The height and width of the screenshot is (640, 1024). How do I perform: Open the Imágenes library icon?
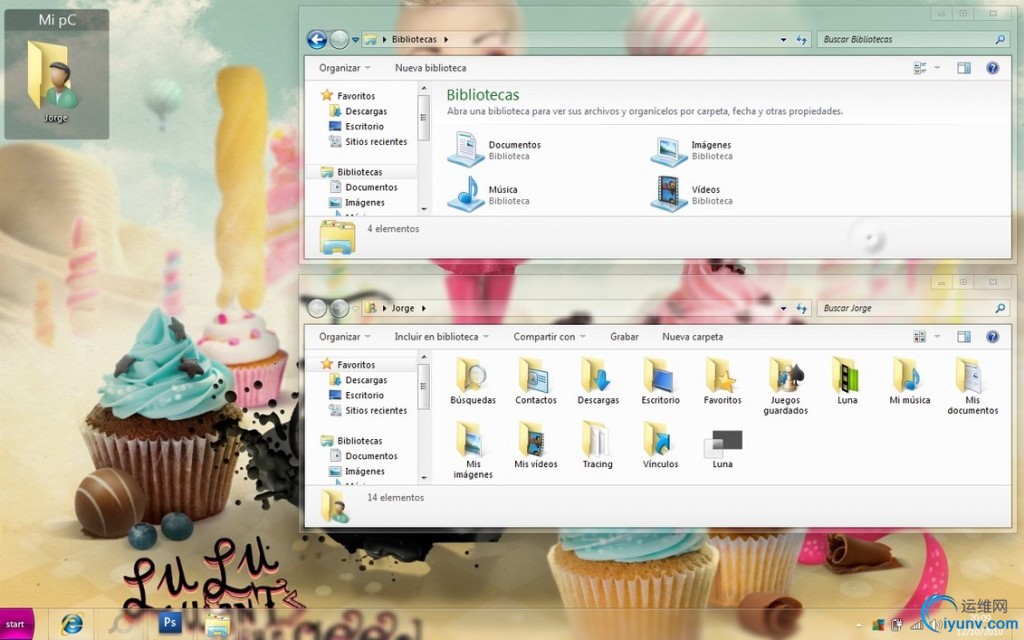click(x=668, y=149)
